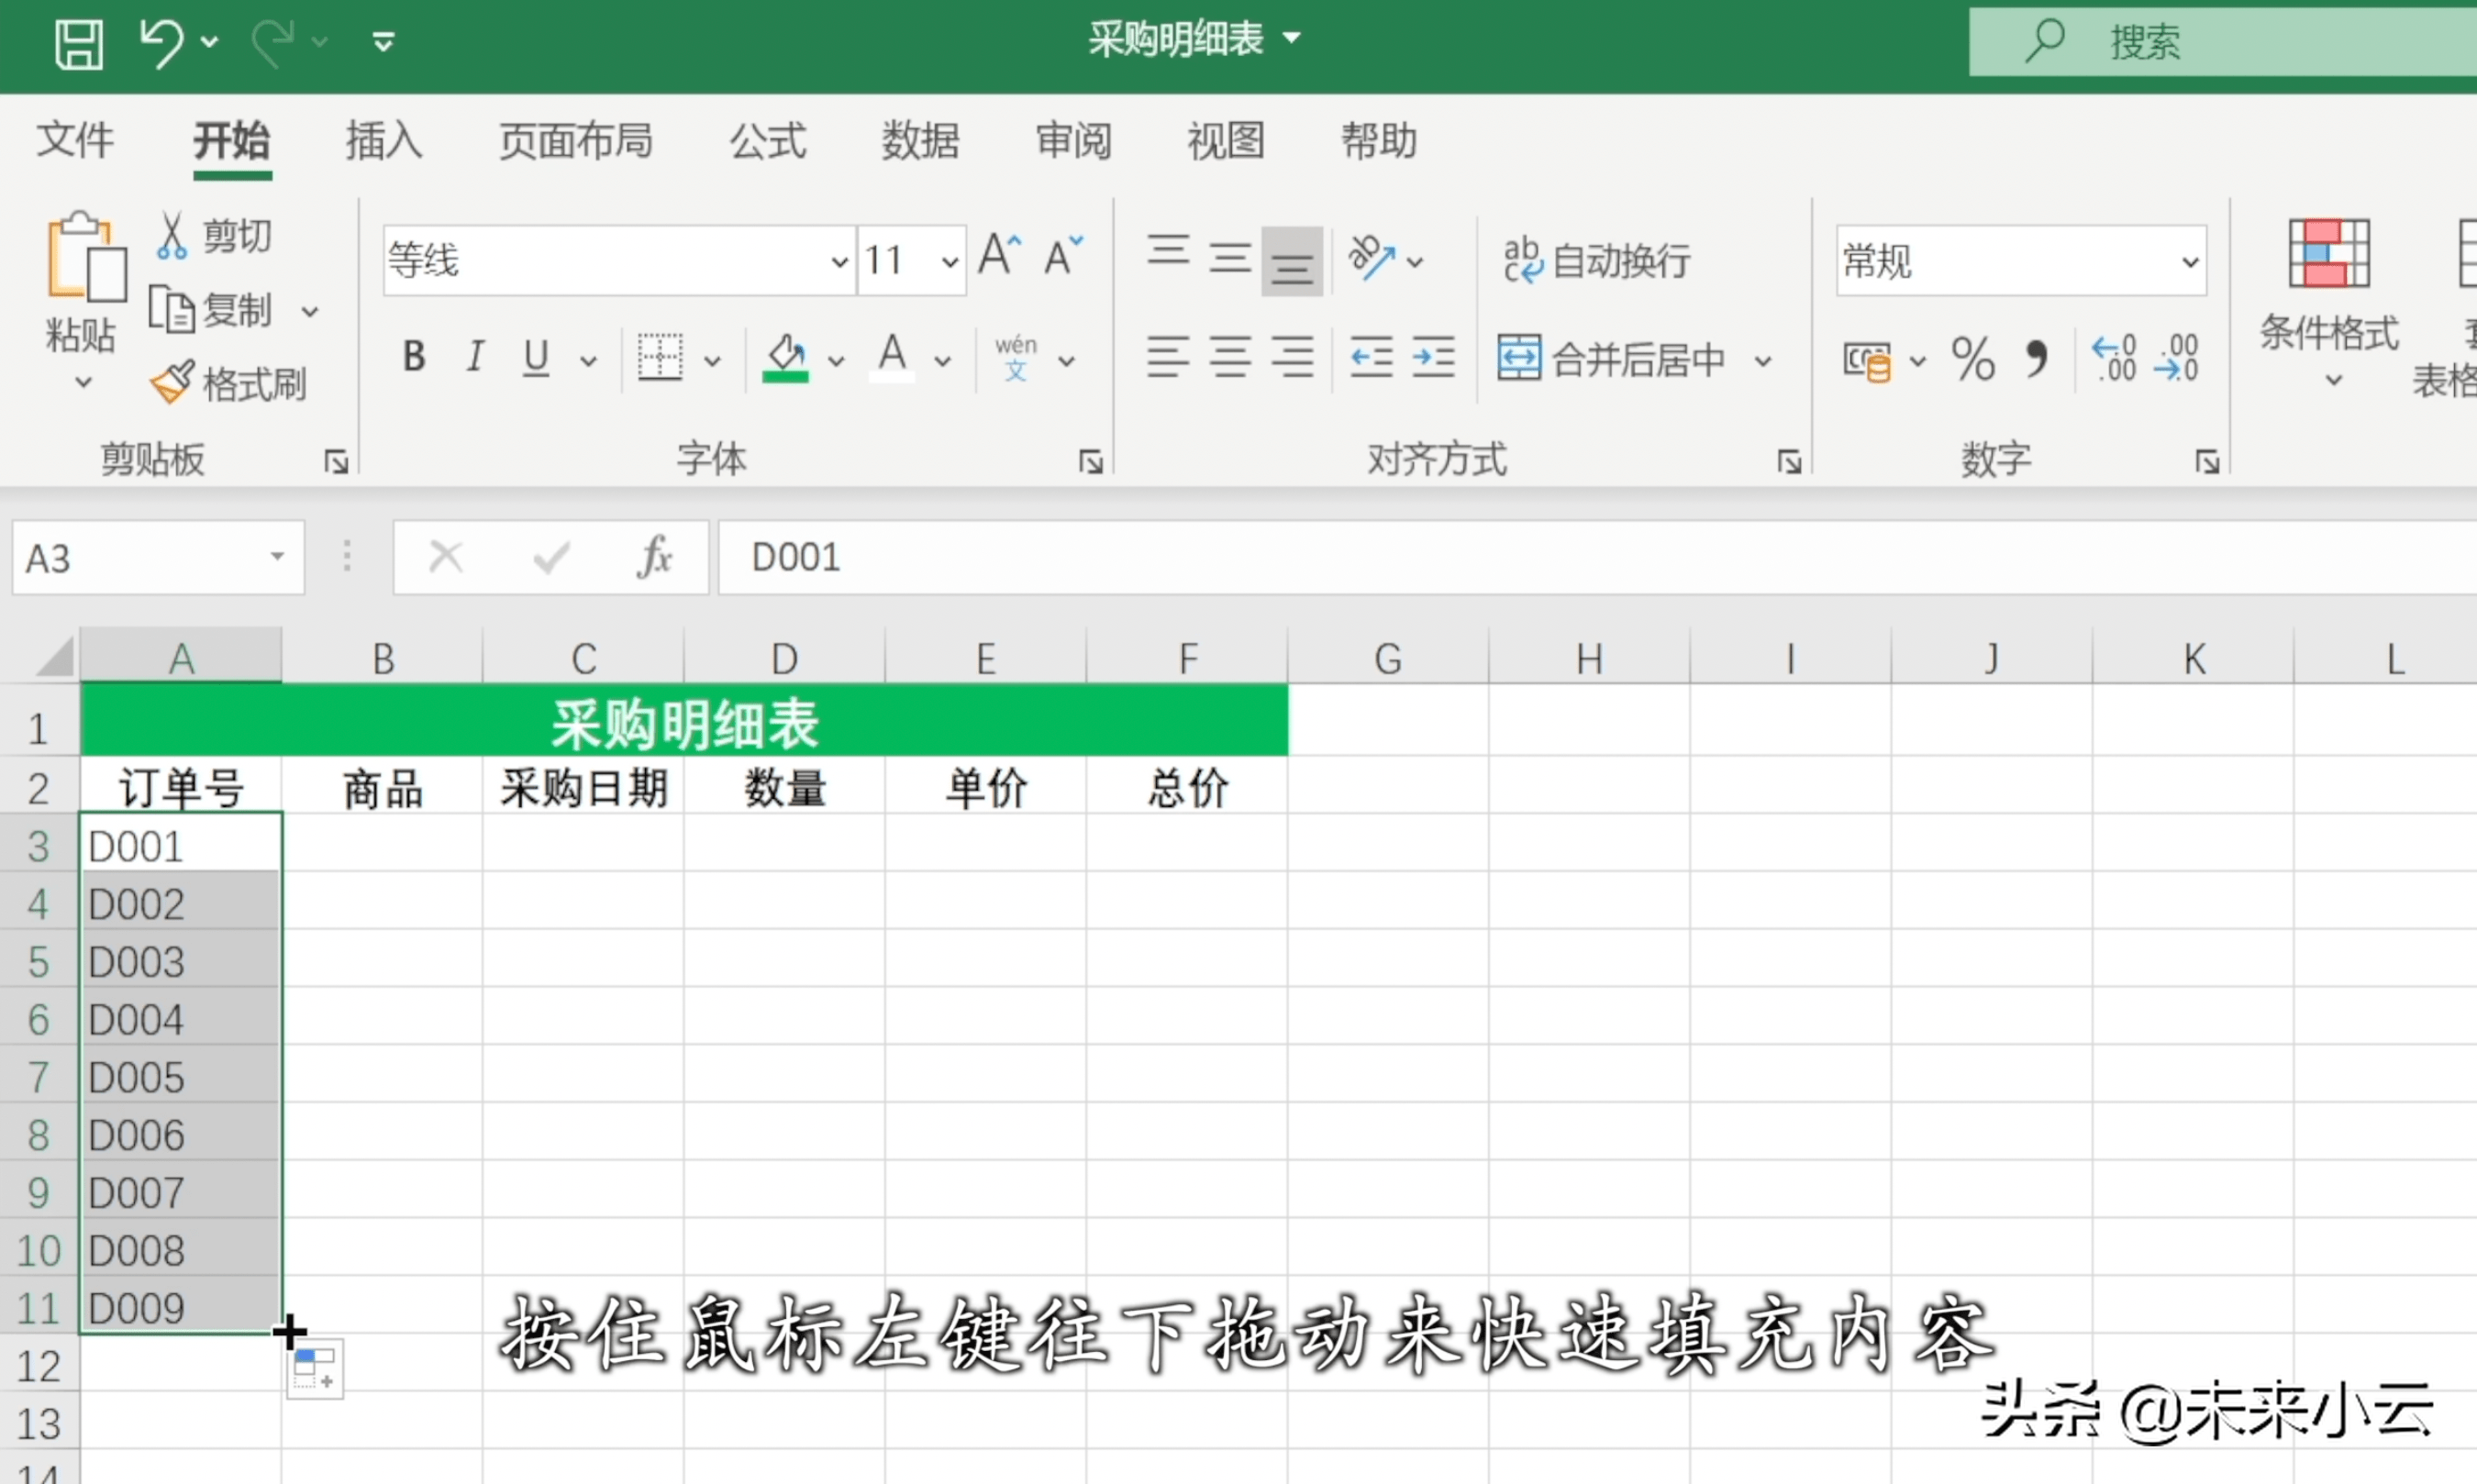Expand the Name Box dropdown arrow
2477x1484 pixels.
(x=277, y=557)
